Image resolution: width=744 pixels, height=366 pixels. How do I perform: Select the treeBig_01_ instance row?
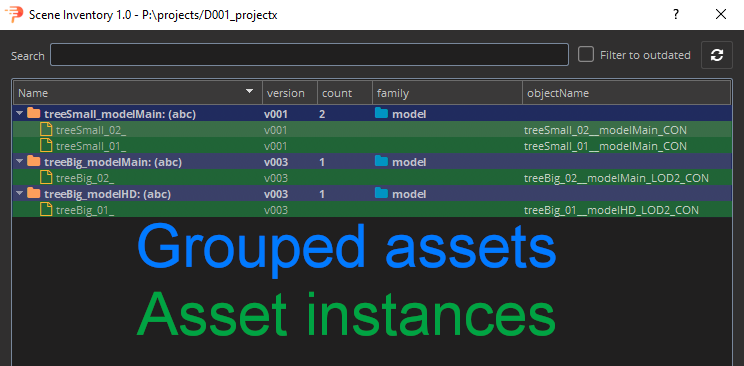tap(372, 209)
